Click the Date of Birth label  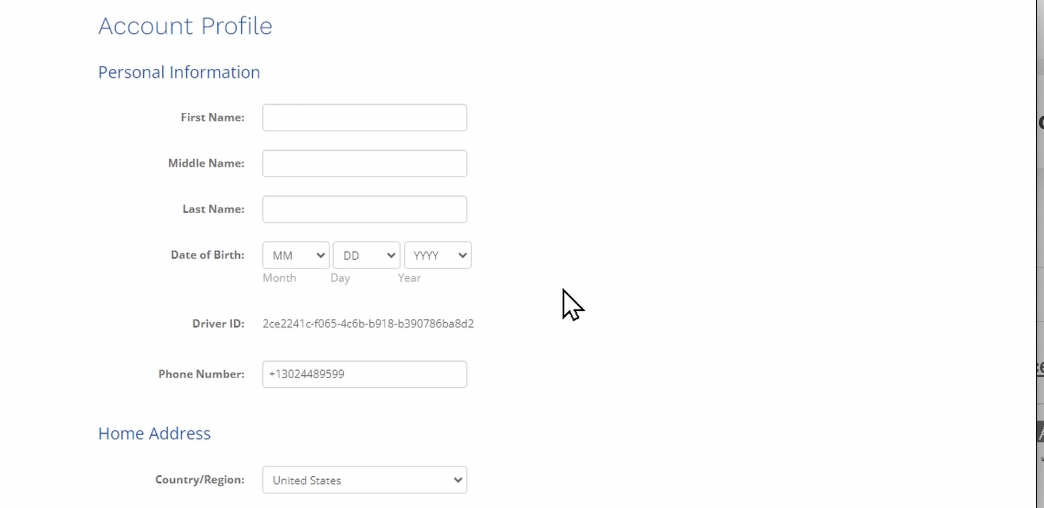tap(207, 255)
